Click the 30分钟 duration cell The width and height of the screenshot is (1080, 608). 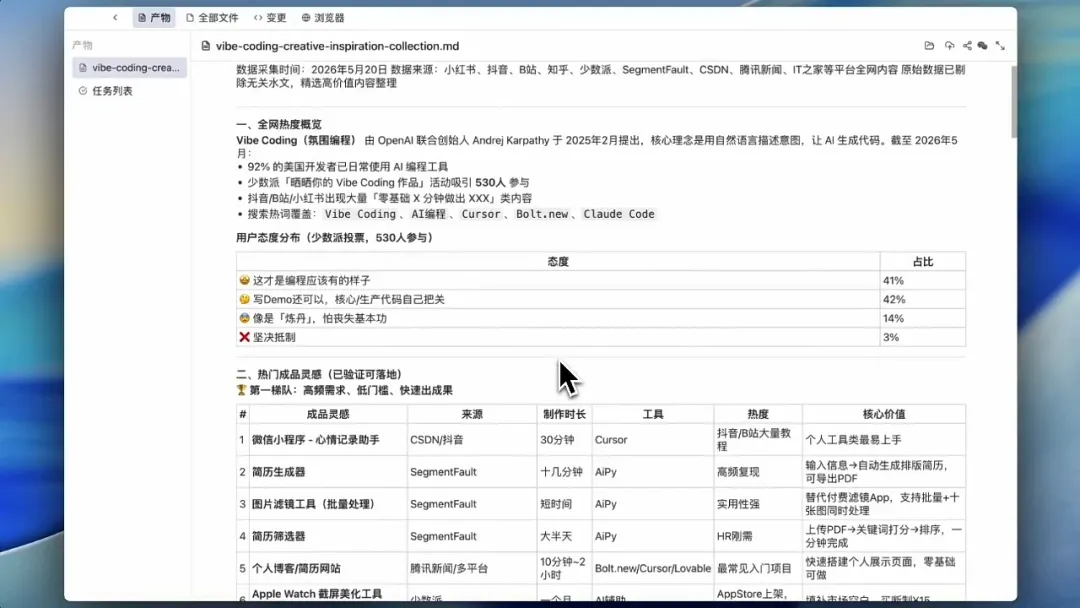[x=564, y=439]
